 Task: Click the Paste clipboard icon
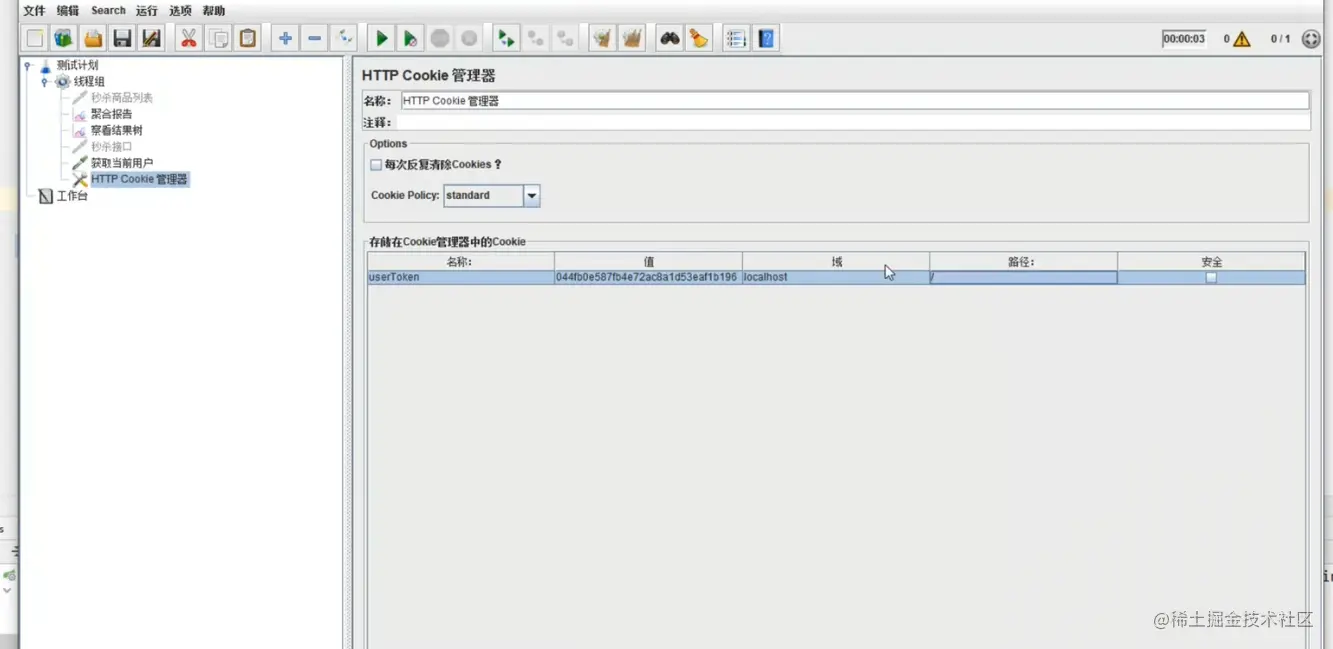coord(248,39)
